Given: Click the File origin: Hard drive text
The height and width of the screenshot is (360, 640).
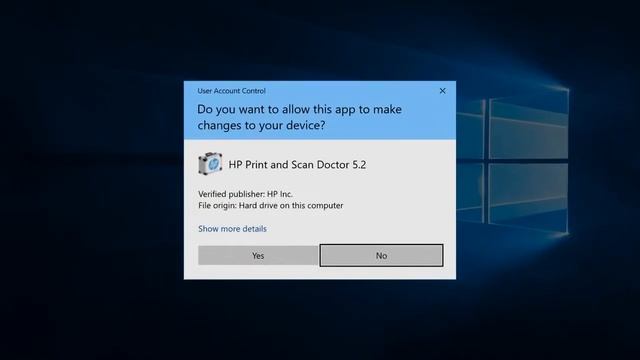Looking at the screenshot, I should coord(271,205).
